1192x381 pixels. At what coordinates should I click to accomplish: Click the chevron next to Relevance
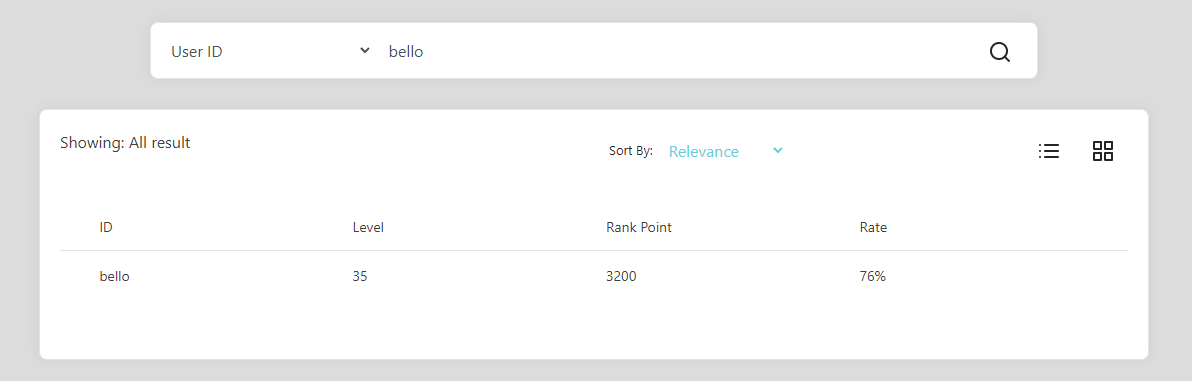pyautogui.click(x=778, y=151)
